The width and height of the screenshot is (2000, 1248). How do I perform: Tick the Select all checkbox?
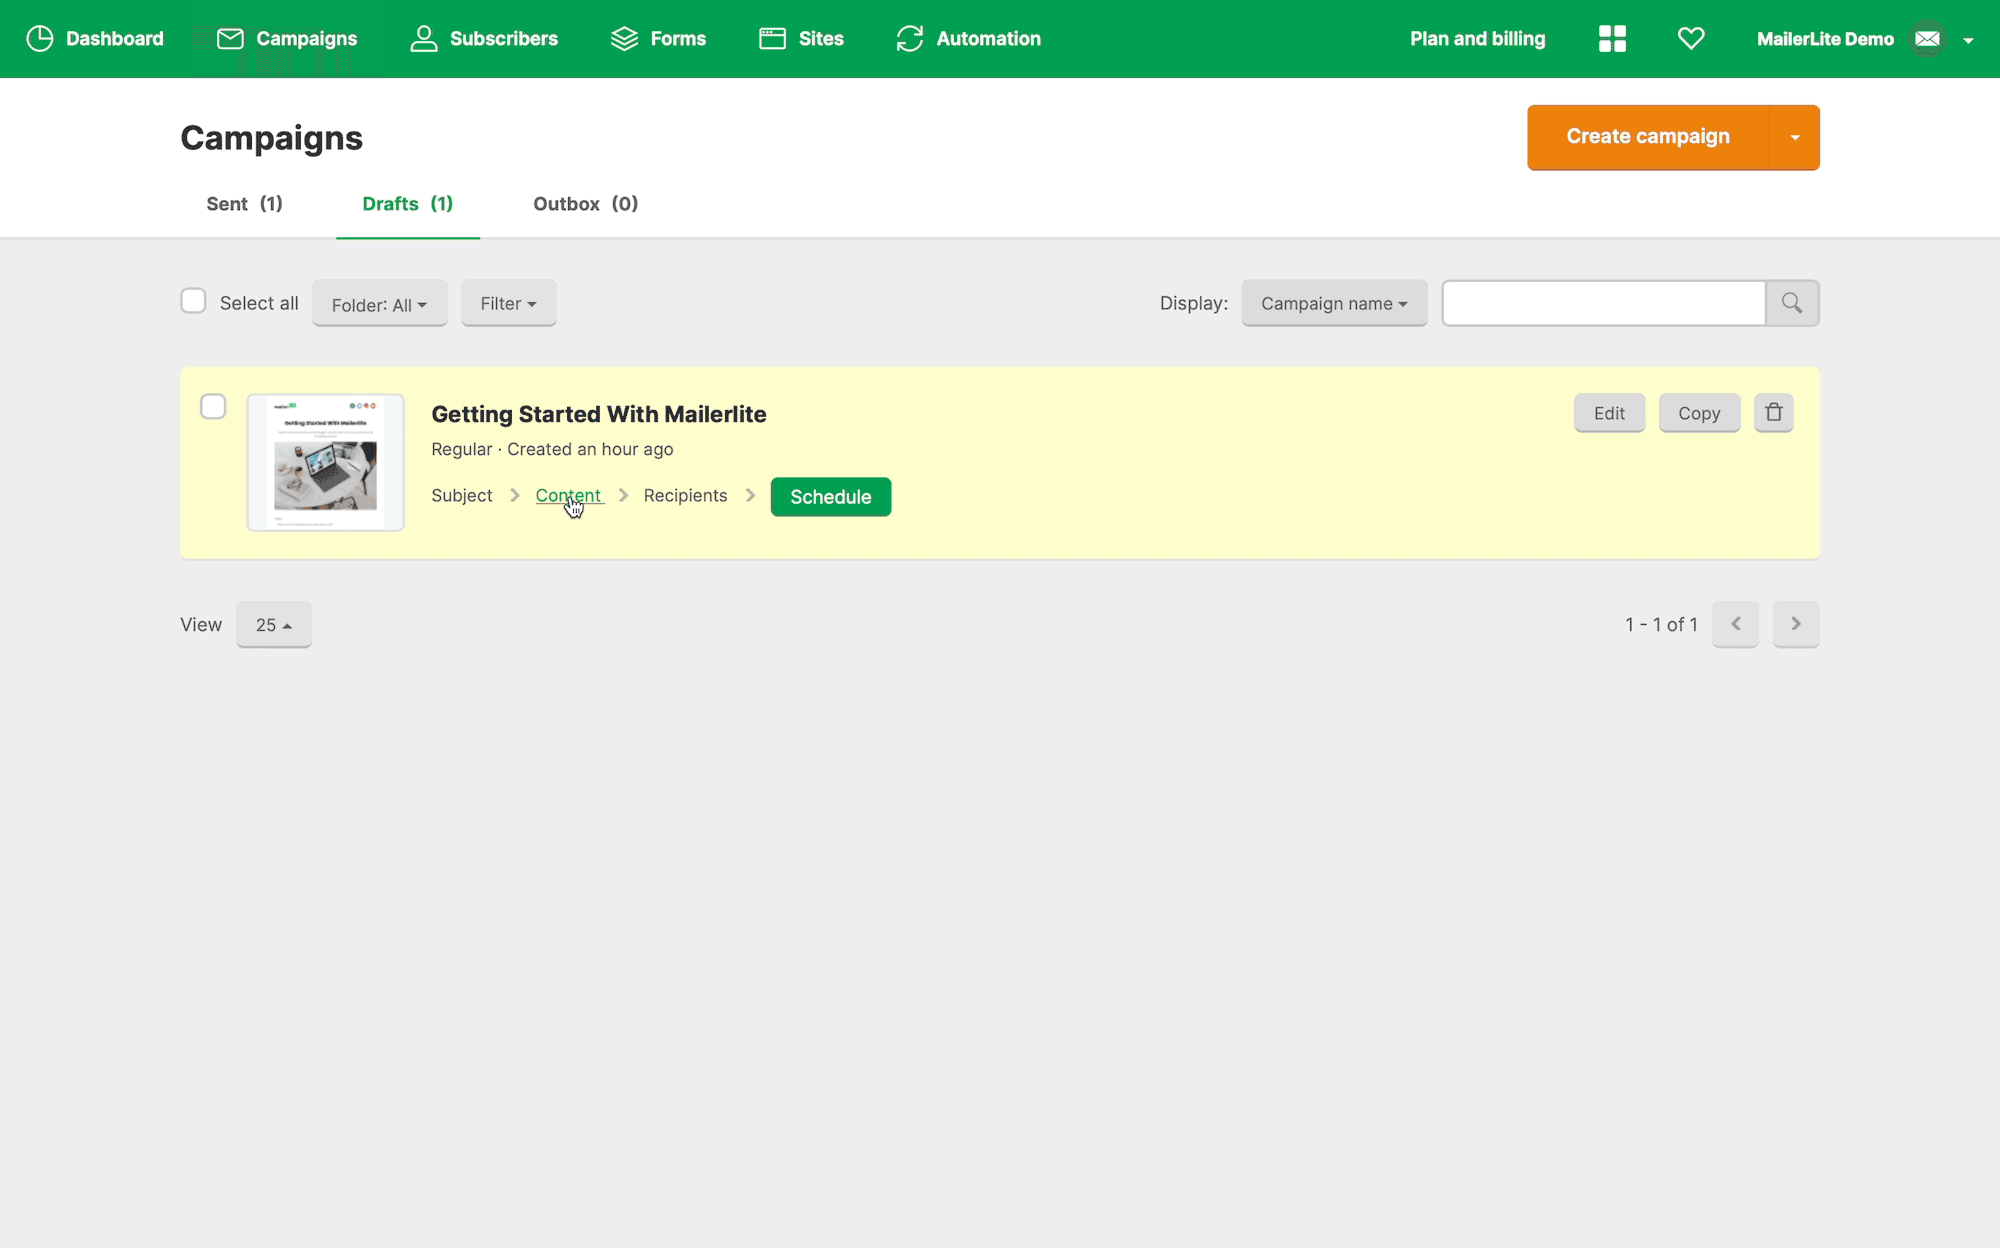(193, 301)
